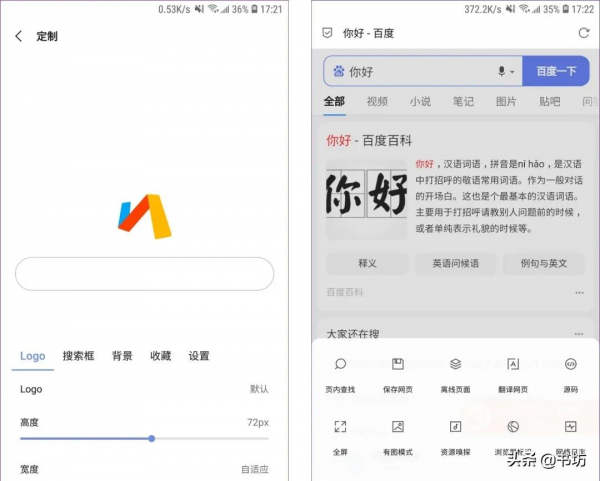Open the 搜索框 customization tab
Screen dimensions: 600x481
(x=78, y=356)
